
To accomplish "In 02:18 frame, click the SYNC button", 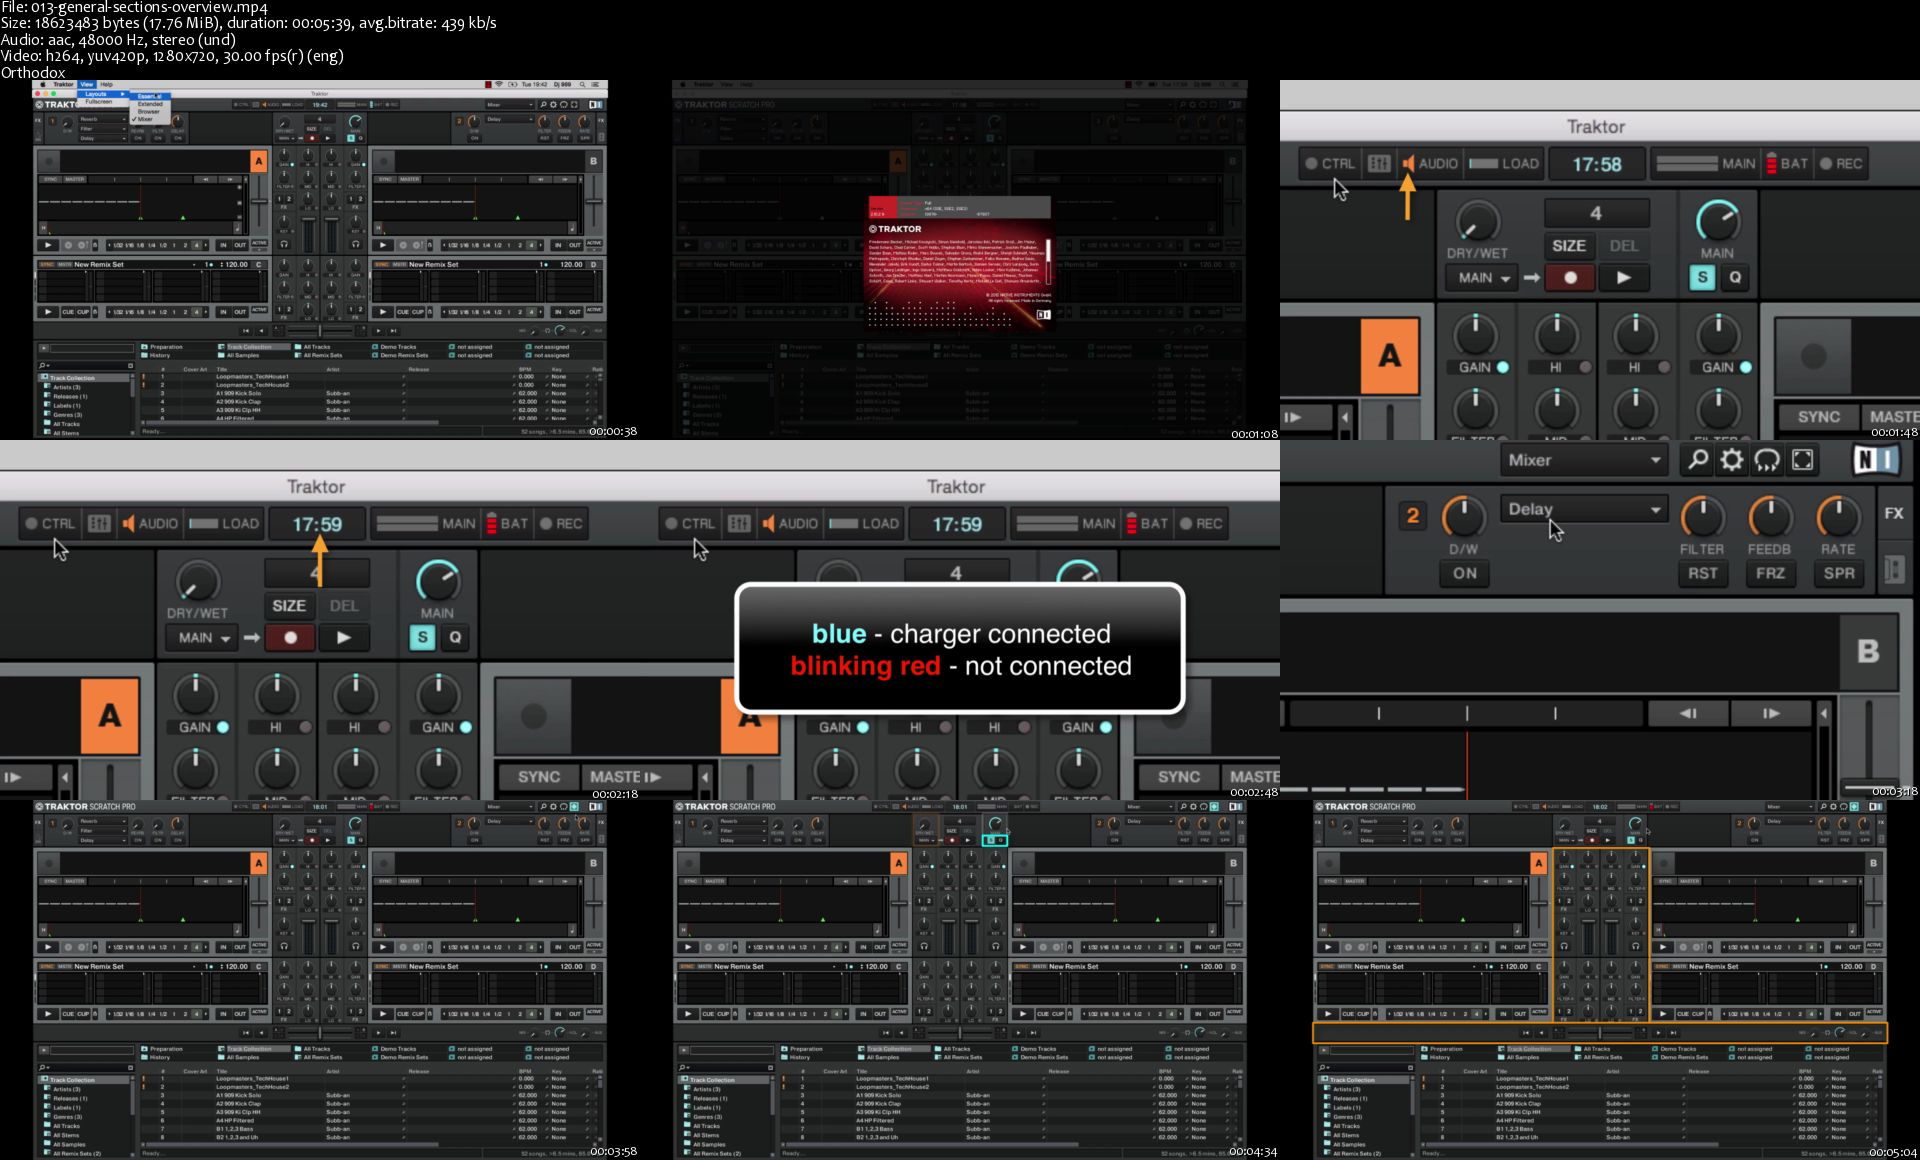I will coord(539,777).
